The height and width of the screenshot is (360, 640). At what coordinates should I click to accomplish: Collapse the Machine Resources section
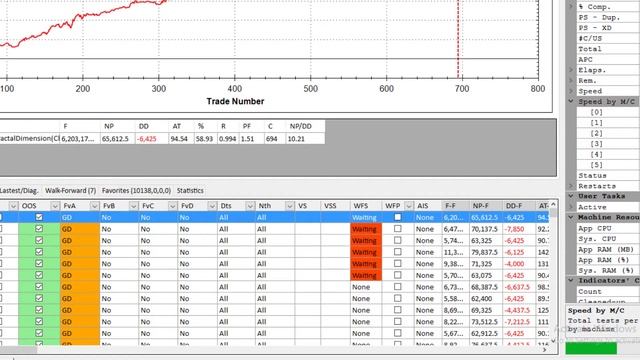571,217
